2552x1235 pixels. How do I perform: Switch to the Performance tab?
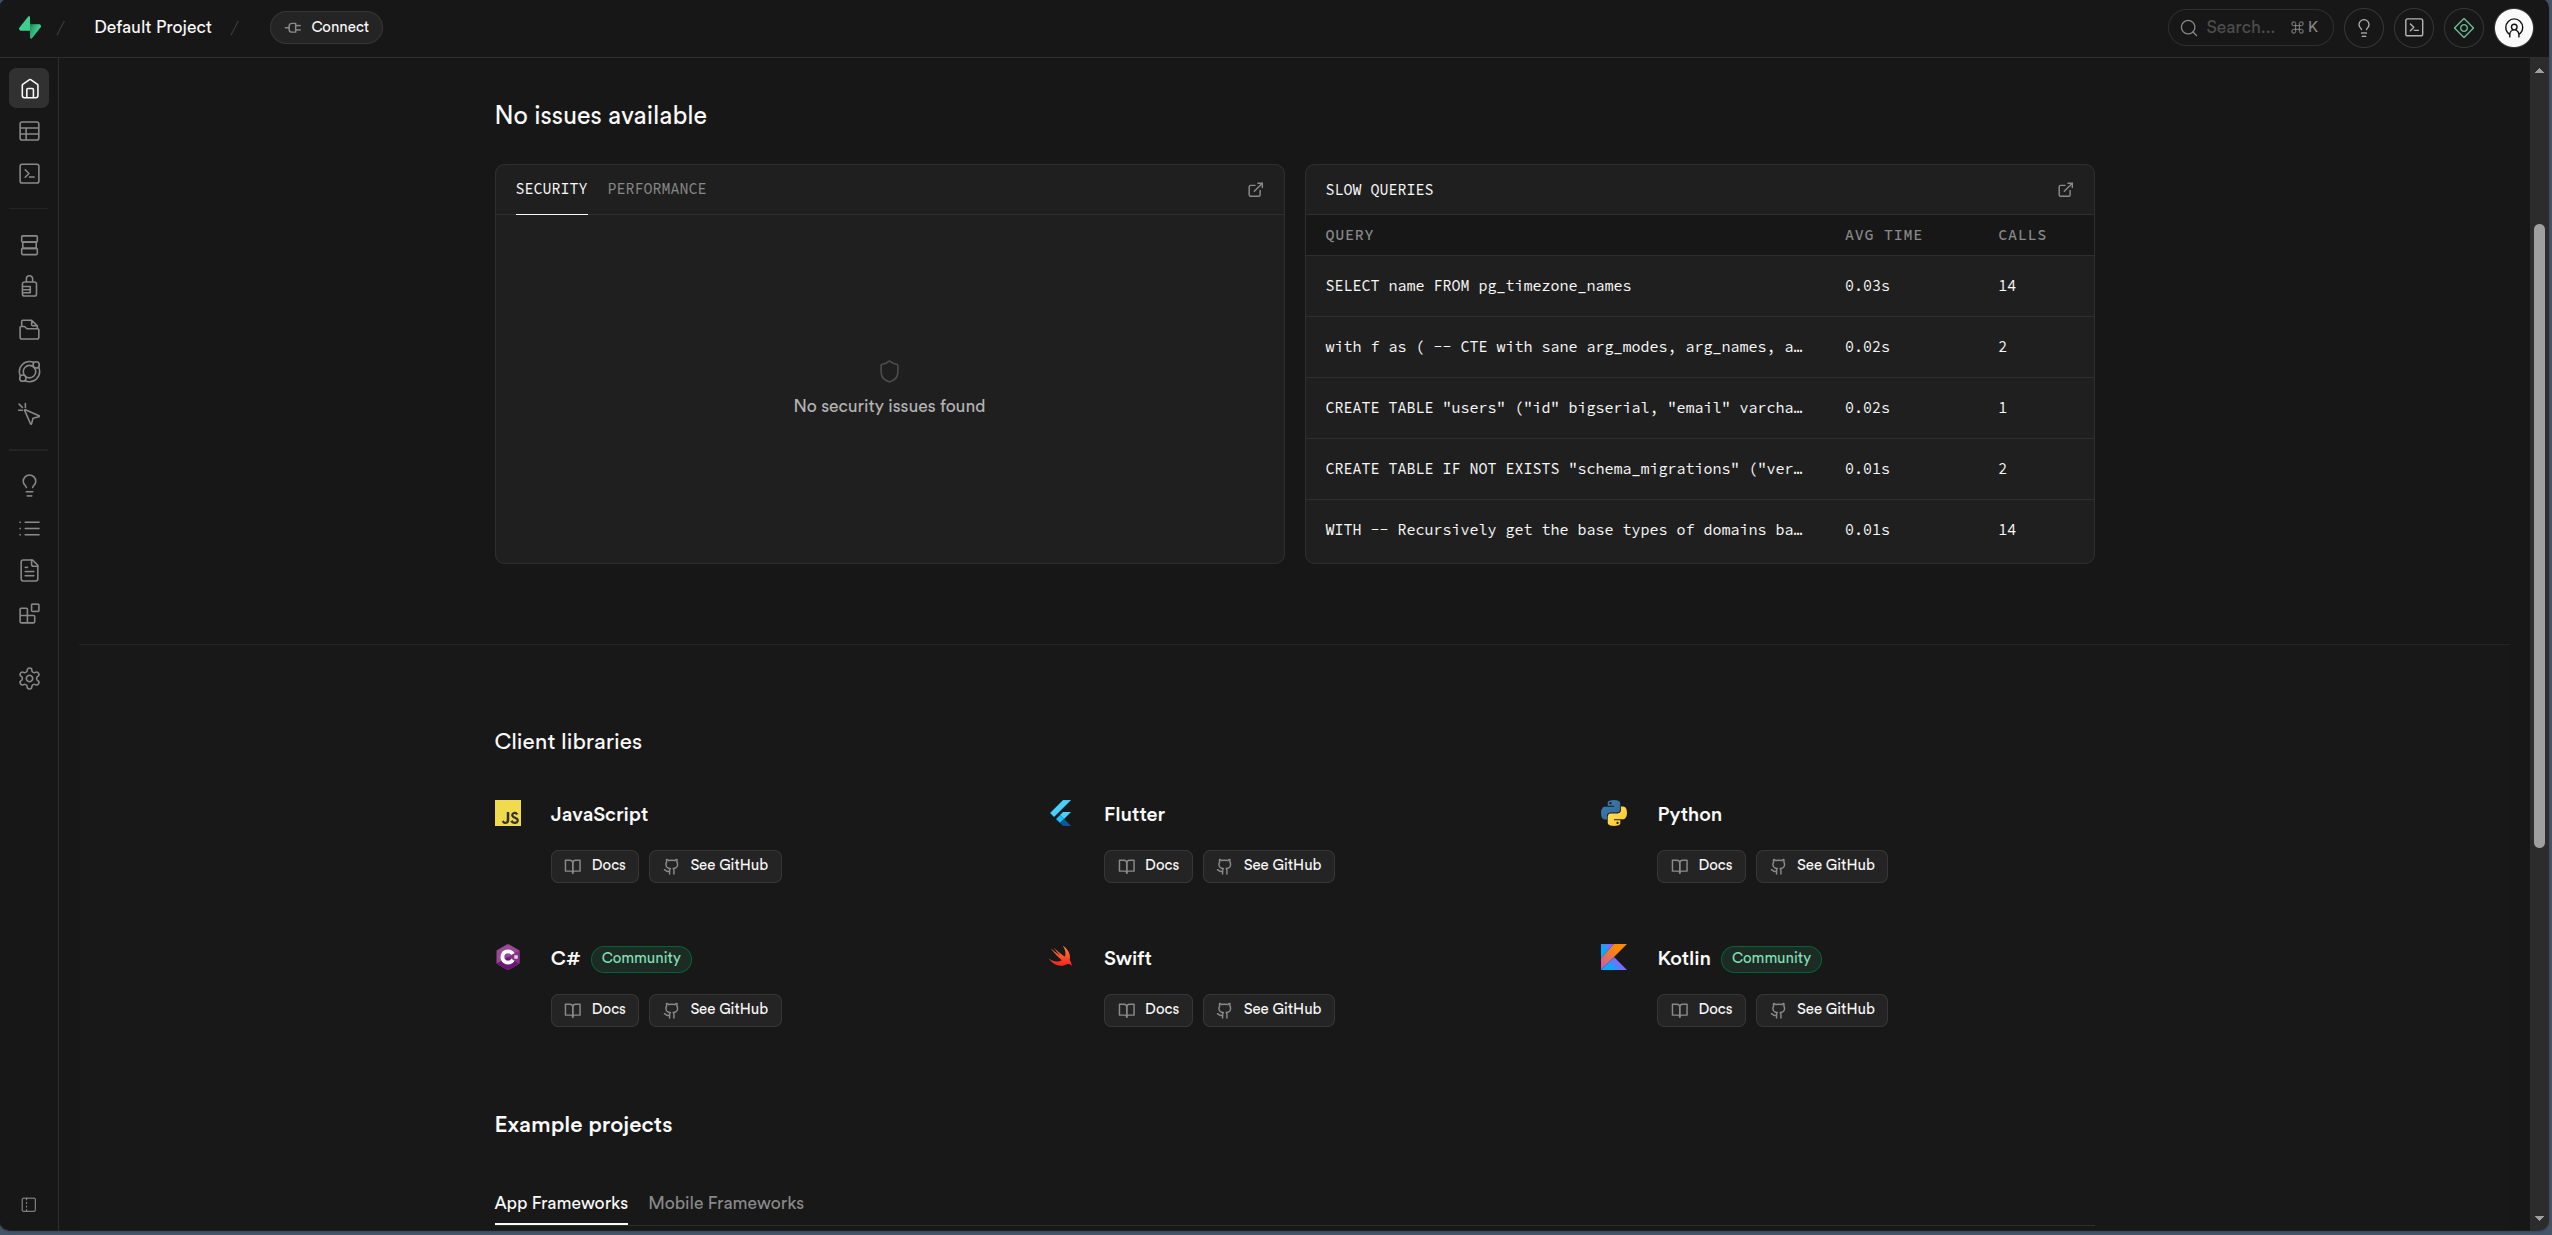tap(656, 189)
